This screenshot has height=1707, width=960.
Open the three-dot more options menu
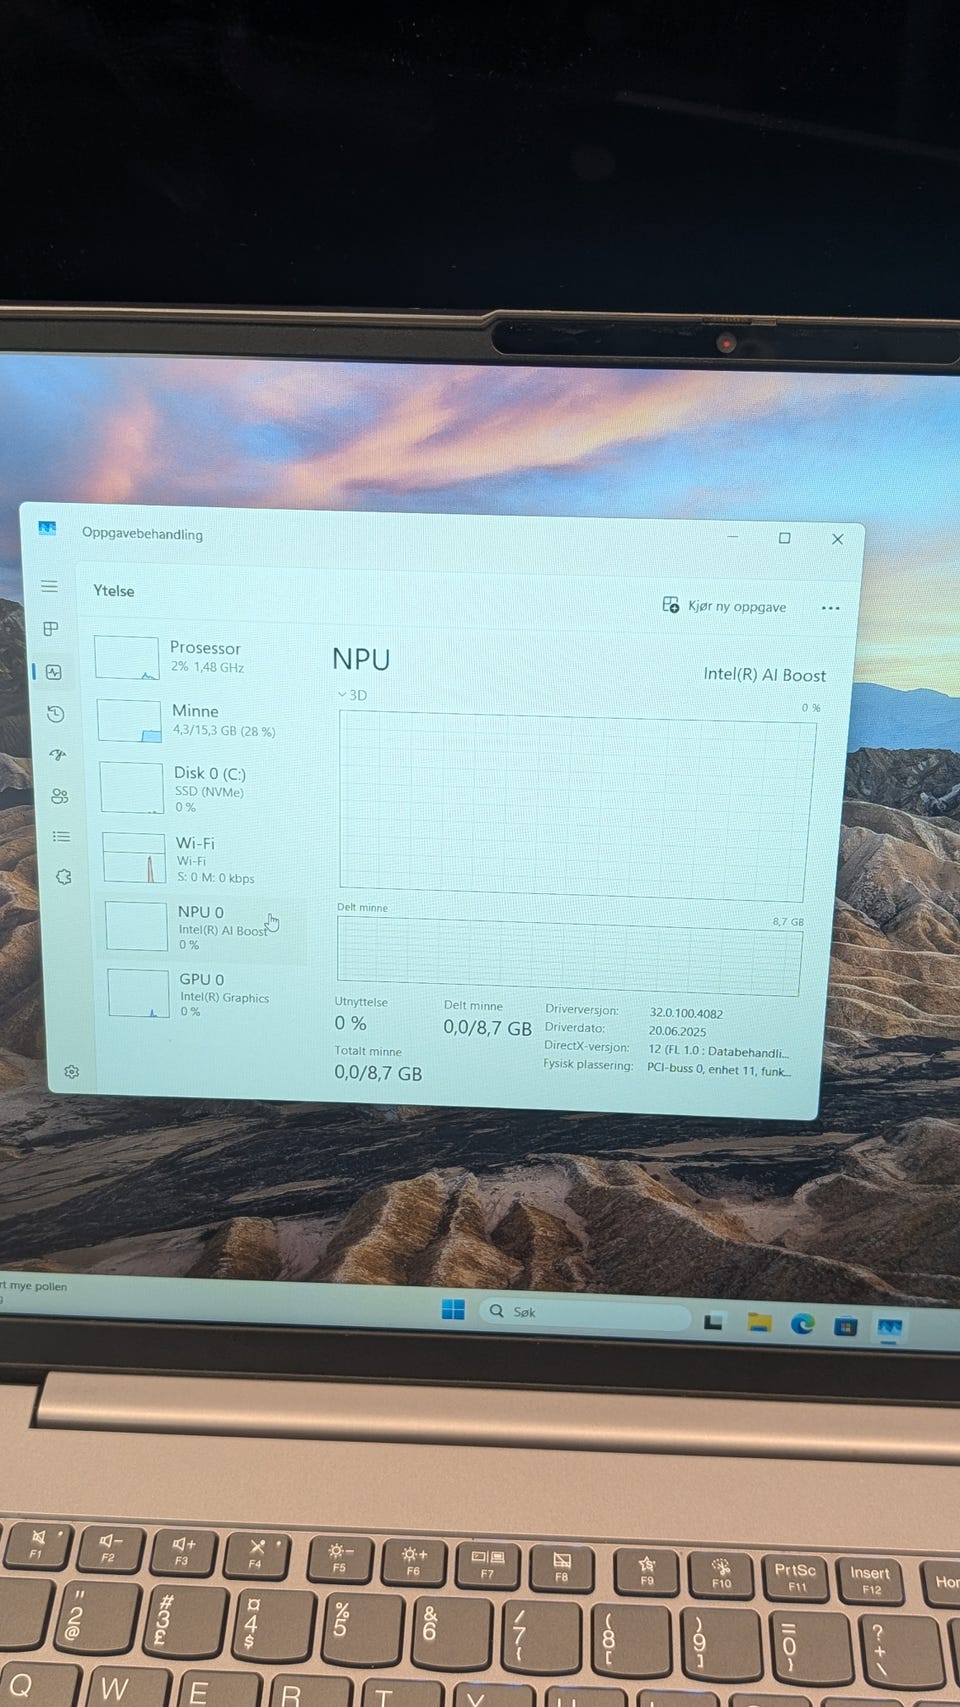[830, 608]
